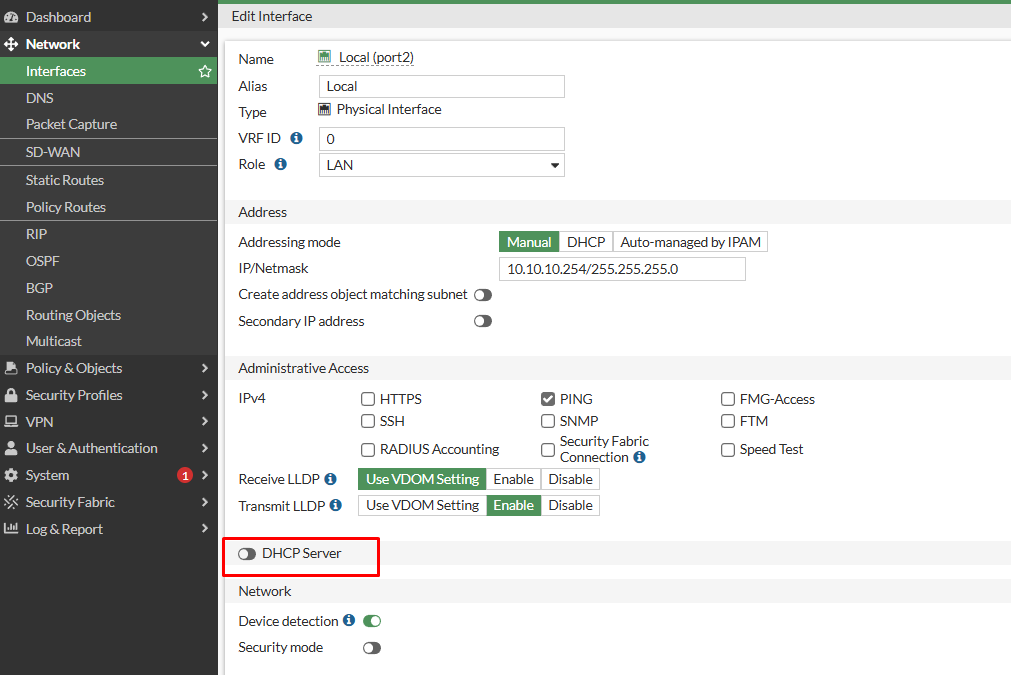Expand the VPN menu chevron
1011x675 pixels.
click(205, 422)
